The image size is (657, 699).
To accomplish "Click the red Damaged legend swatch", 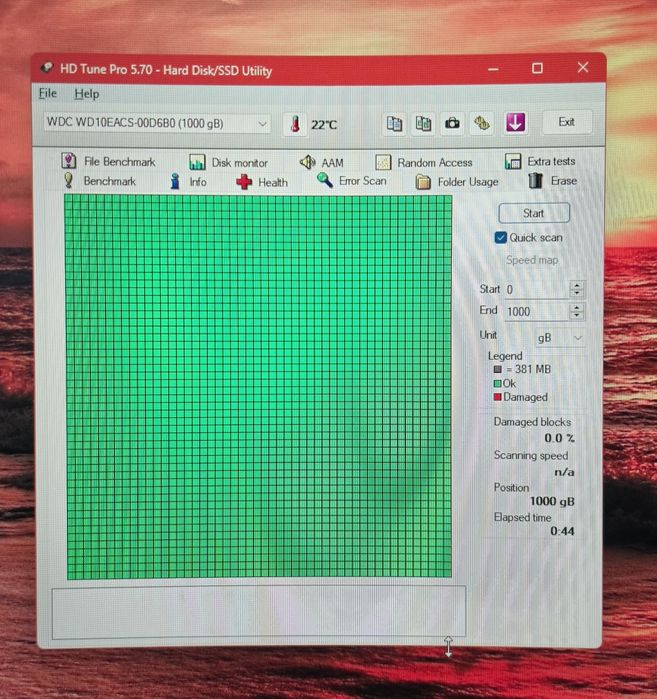I will point(497,397).
